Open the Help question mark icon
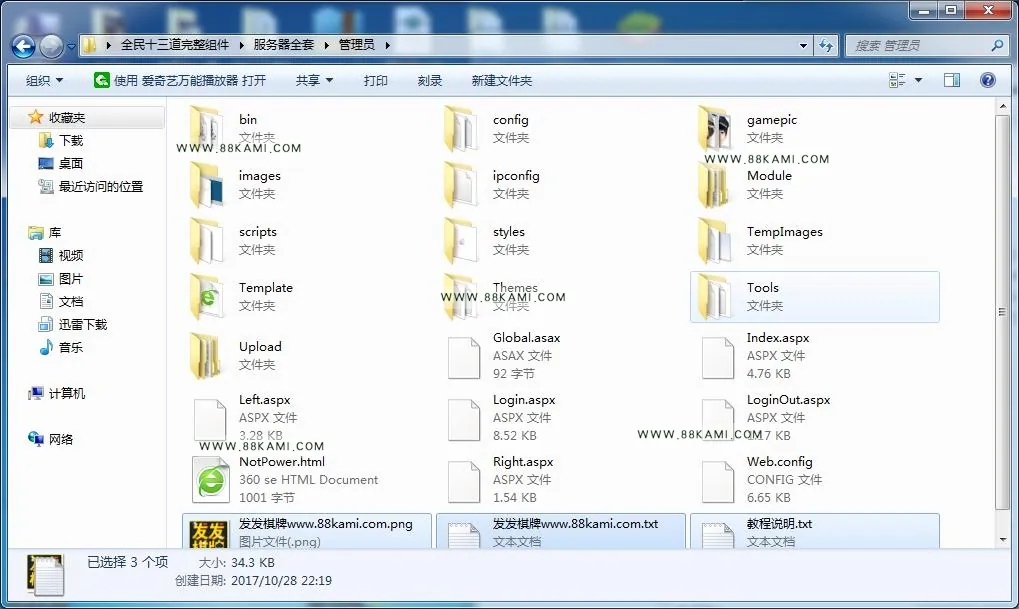1019x609 pixels. click(987, 80)
